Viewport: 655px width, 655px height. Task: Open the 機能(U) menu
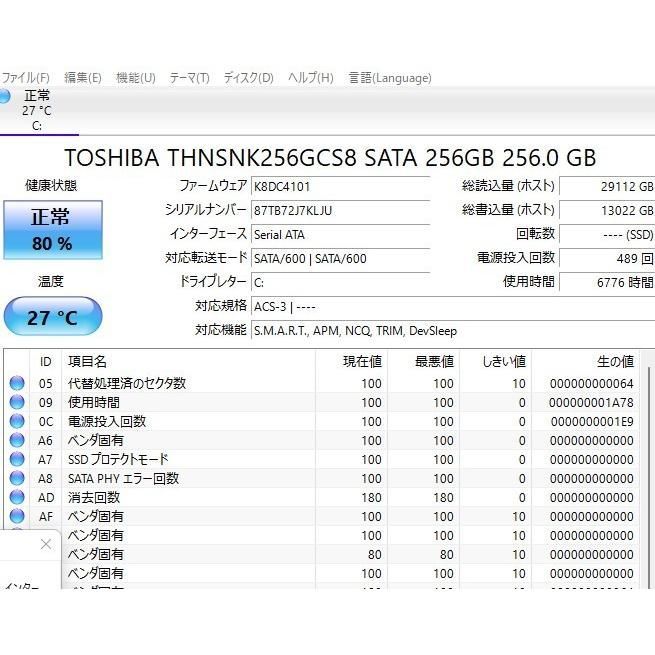tap(136, 78)
